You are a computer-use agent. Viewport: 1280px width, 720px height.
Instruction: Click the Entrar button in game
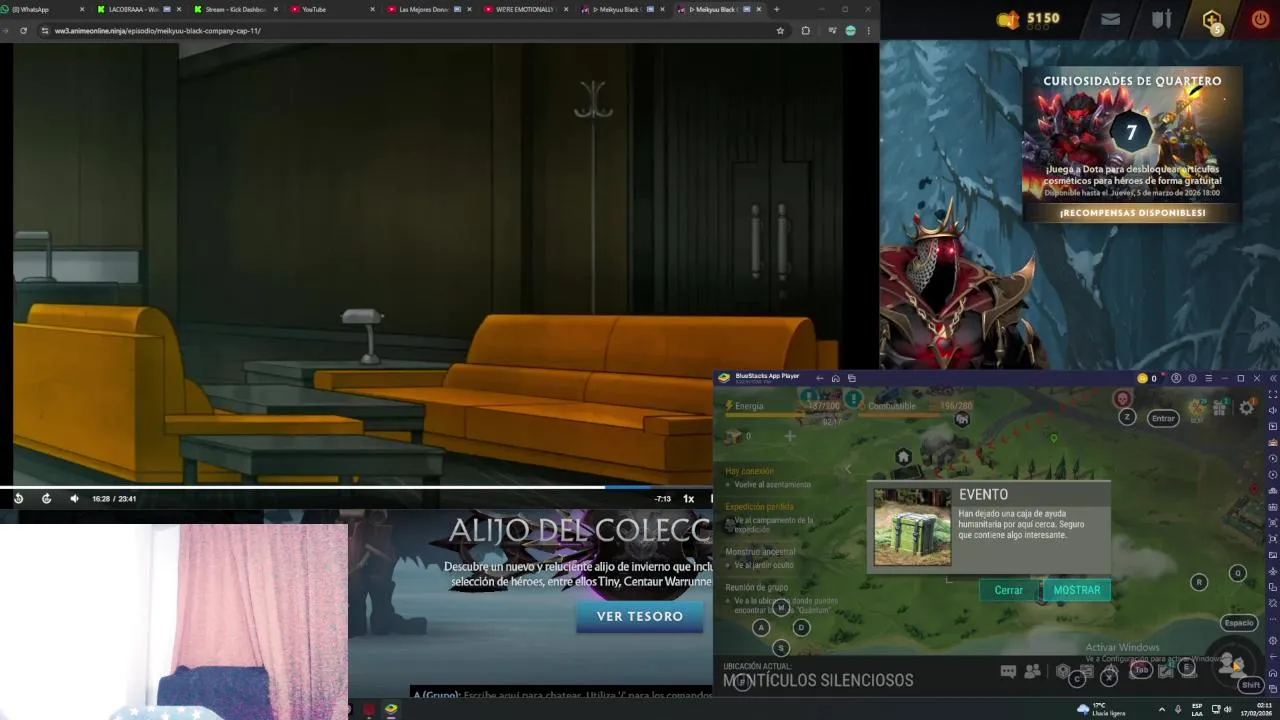[1163, 418]
